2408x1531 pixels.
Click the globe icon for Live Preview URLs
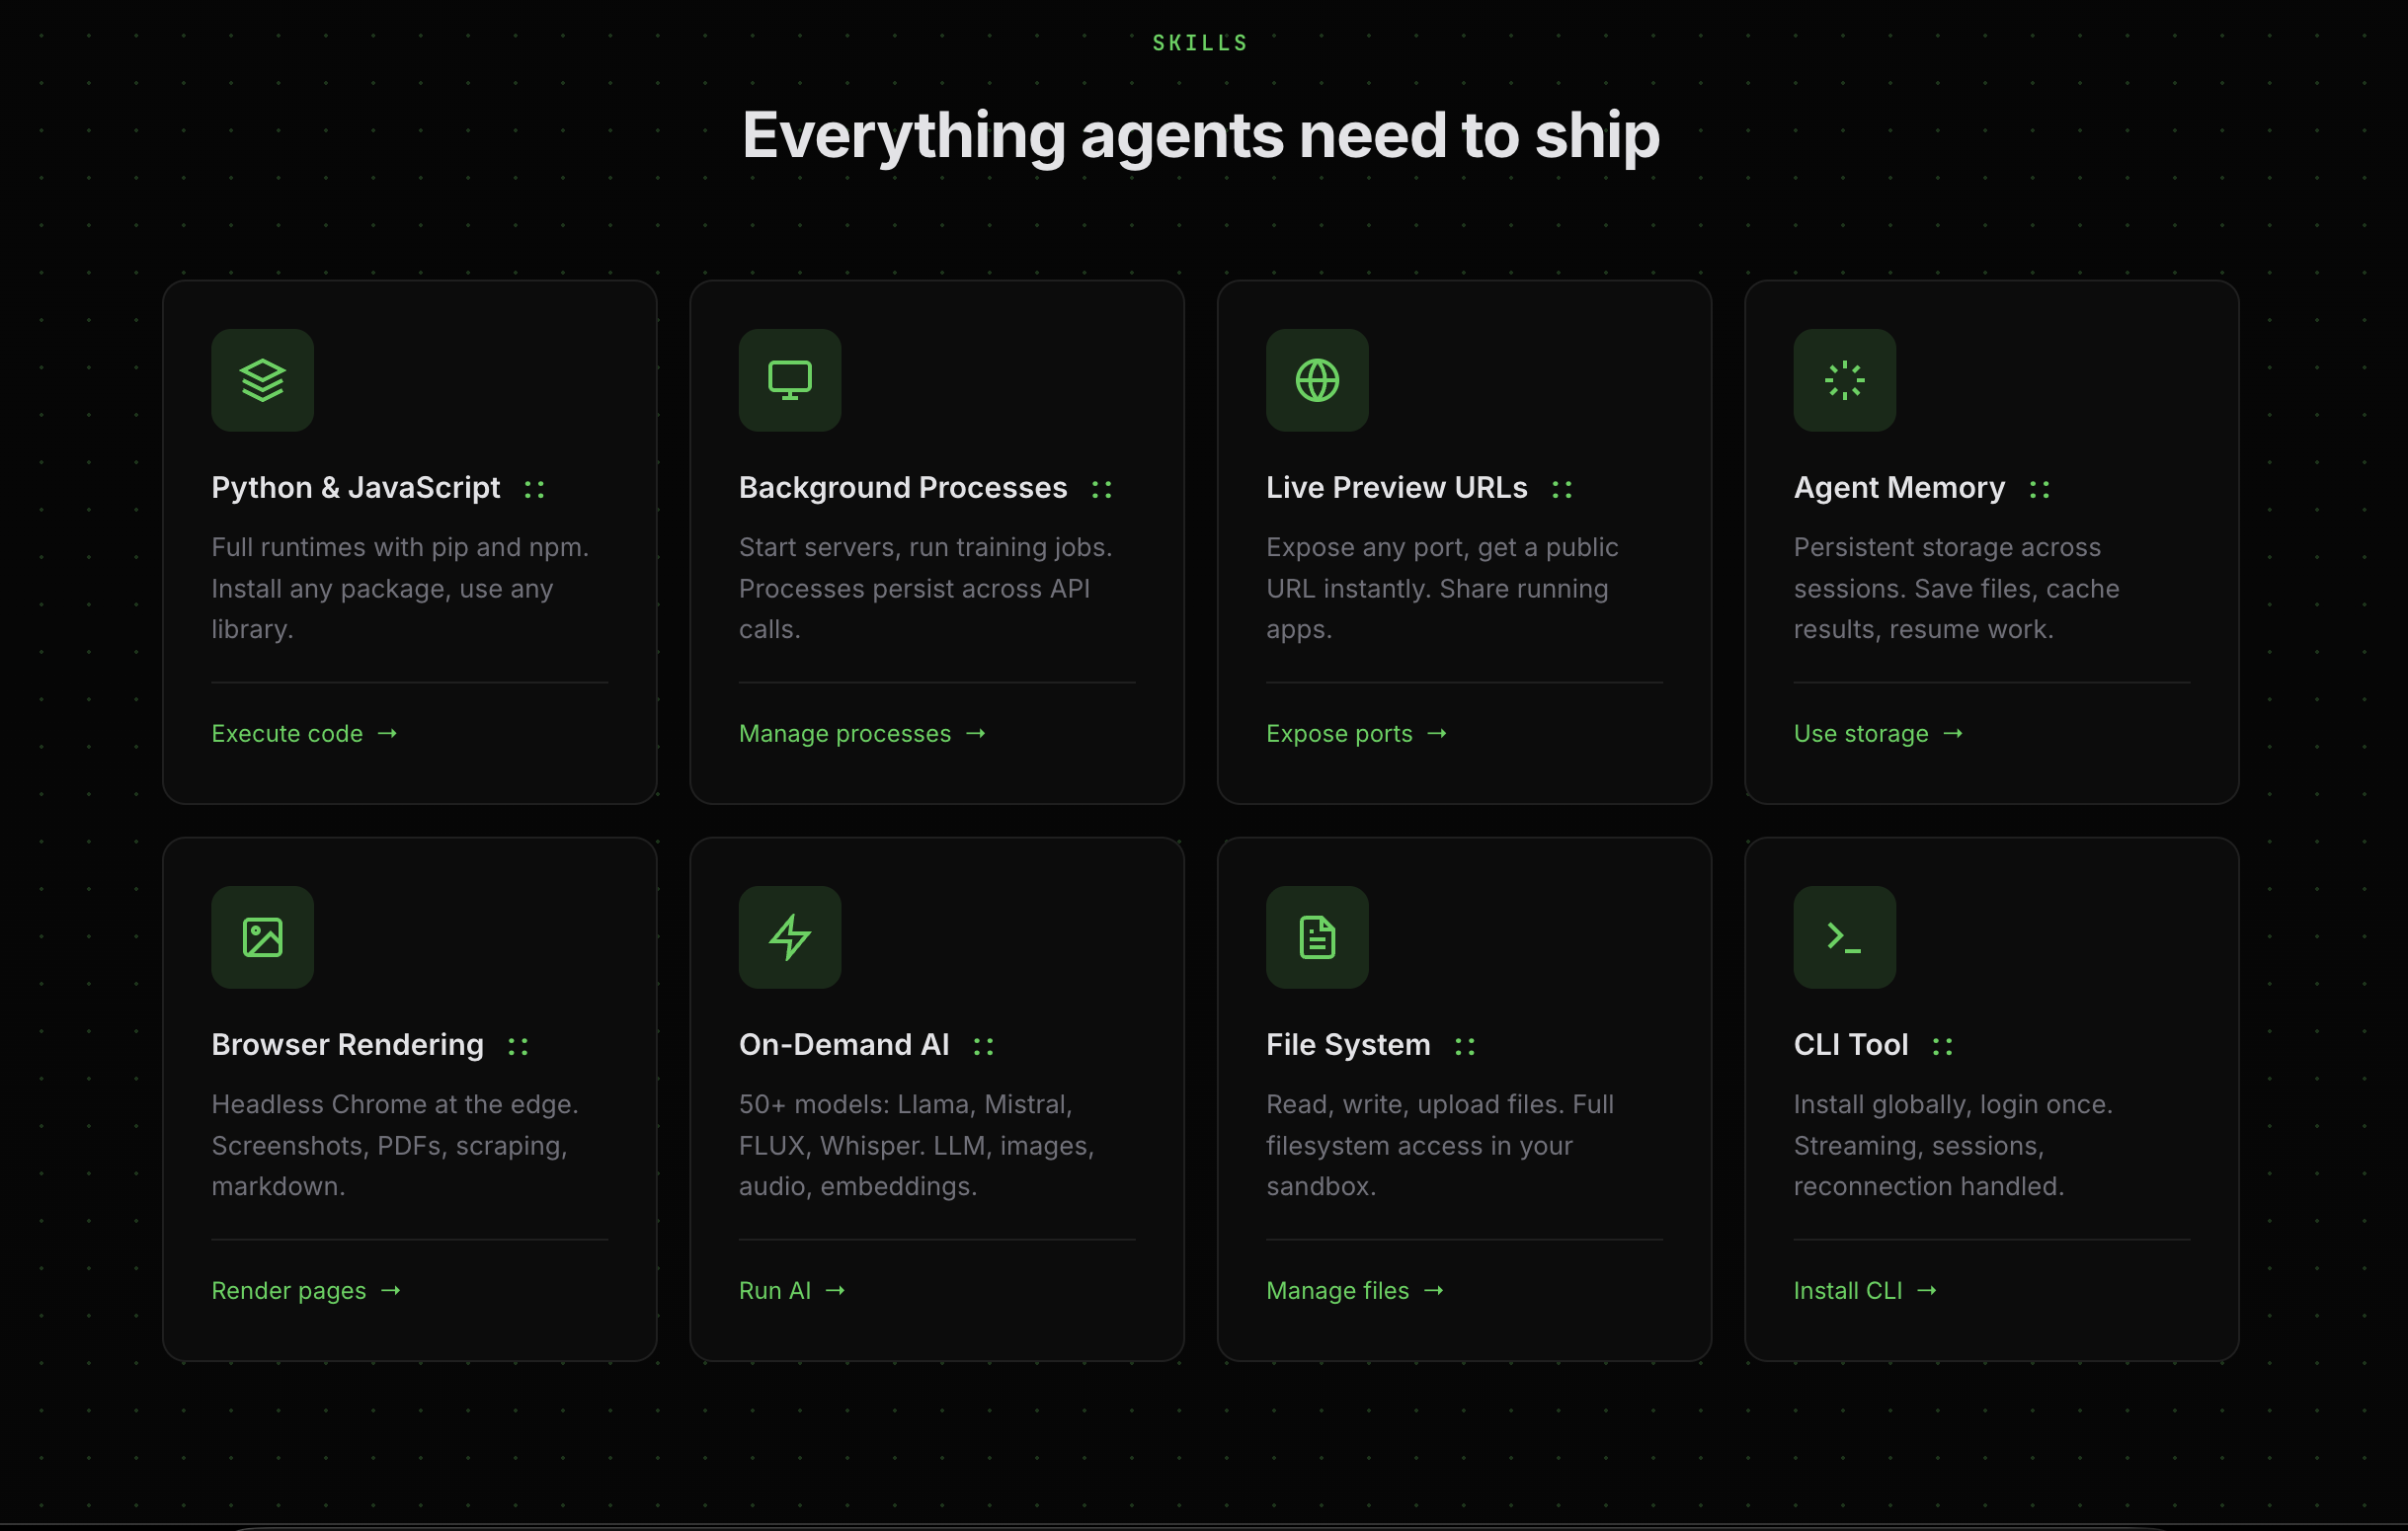(1316, 380)
